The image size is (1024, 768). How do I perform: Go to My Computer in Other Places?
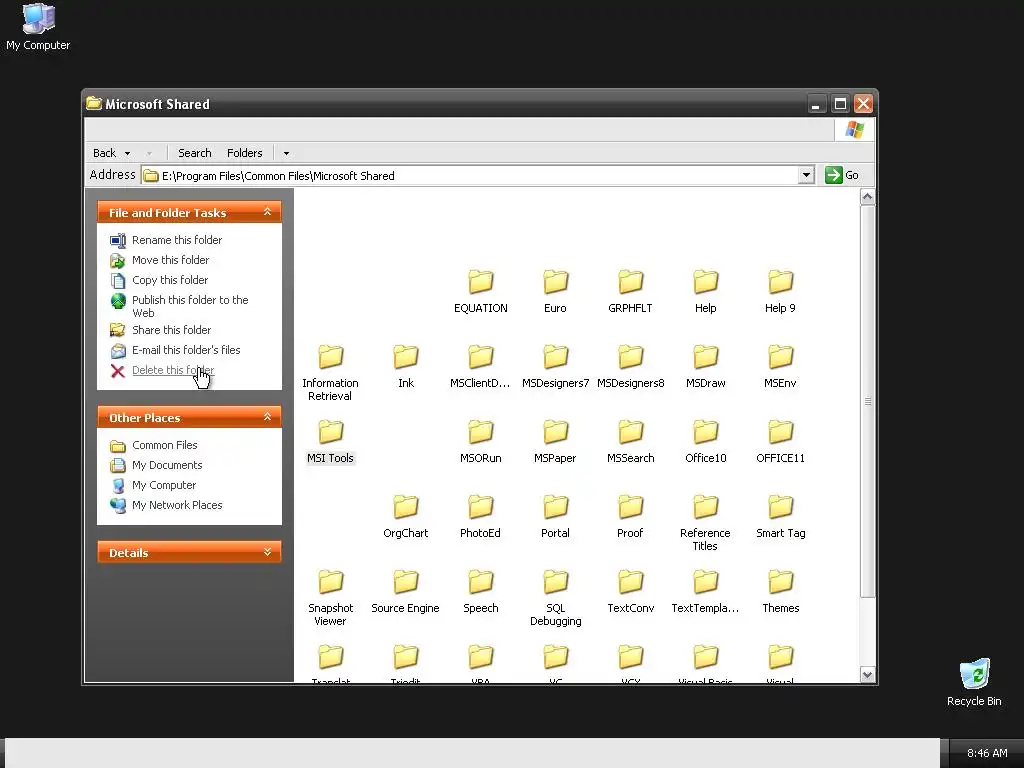(x=164, y=485)
